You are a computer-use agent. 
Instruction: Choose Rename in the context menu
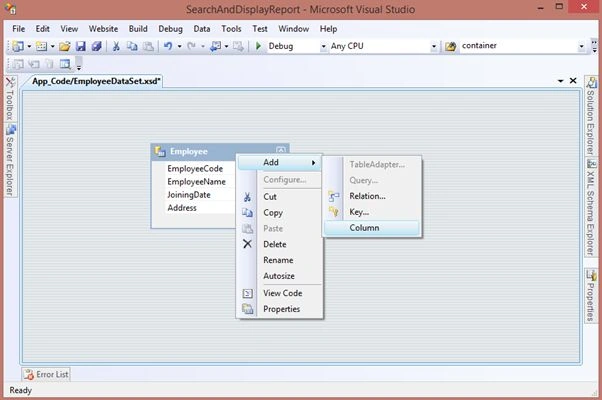(x=279, y=260)
